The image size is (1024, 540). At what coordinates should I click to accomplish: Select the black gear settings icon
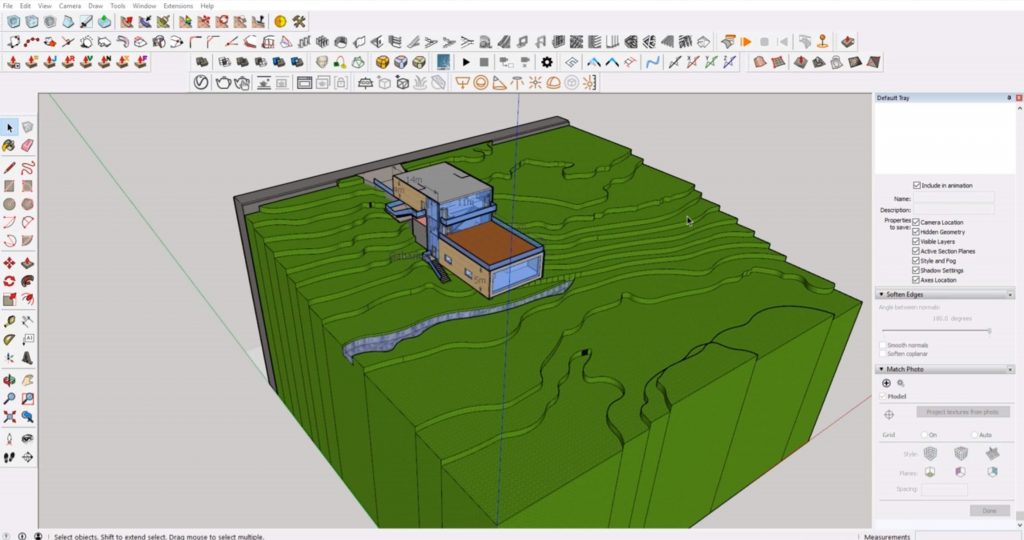point(547,62)
